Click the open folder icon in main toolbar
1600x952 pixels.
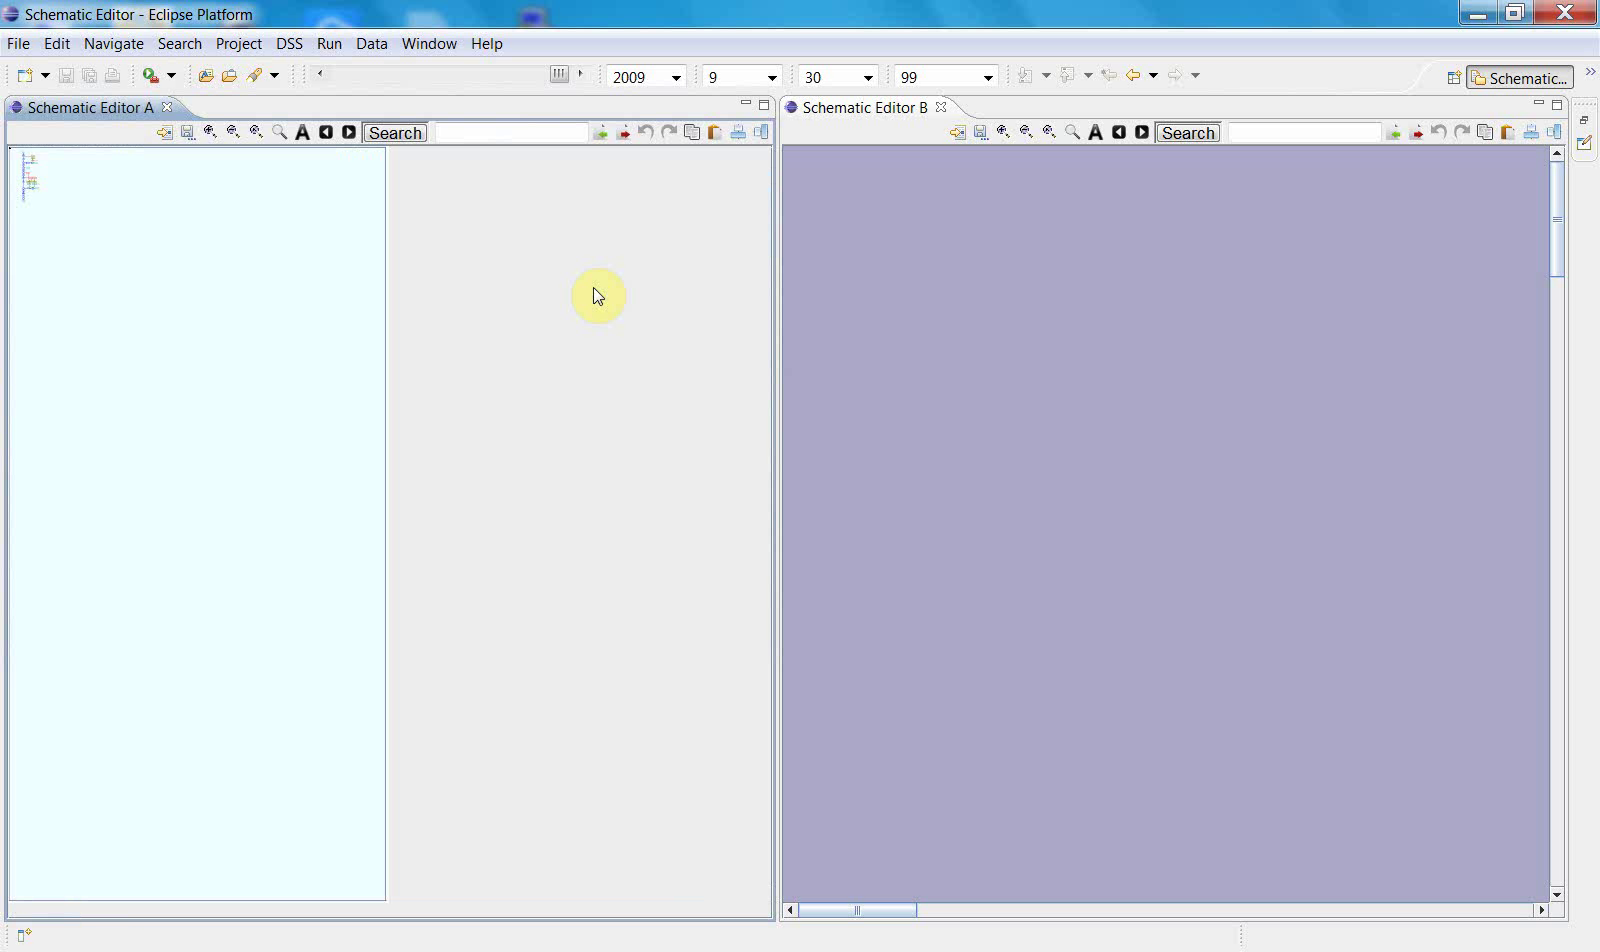point(229,76)
